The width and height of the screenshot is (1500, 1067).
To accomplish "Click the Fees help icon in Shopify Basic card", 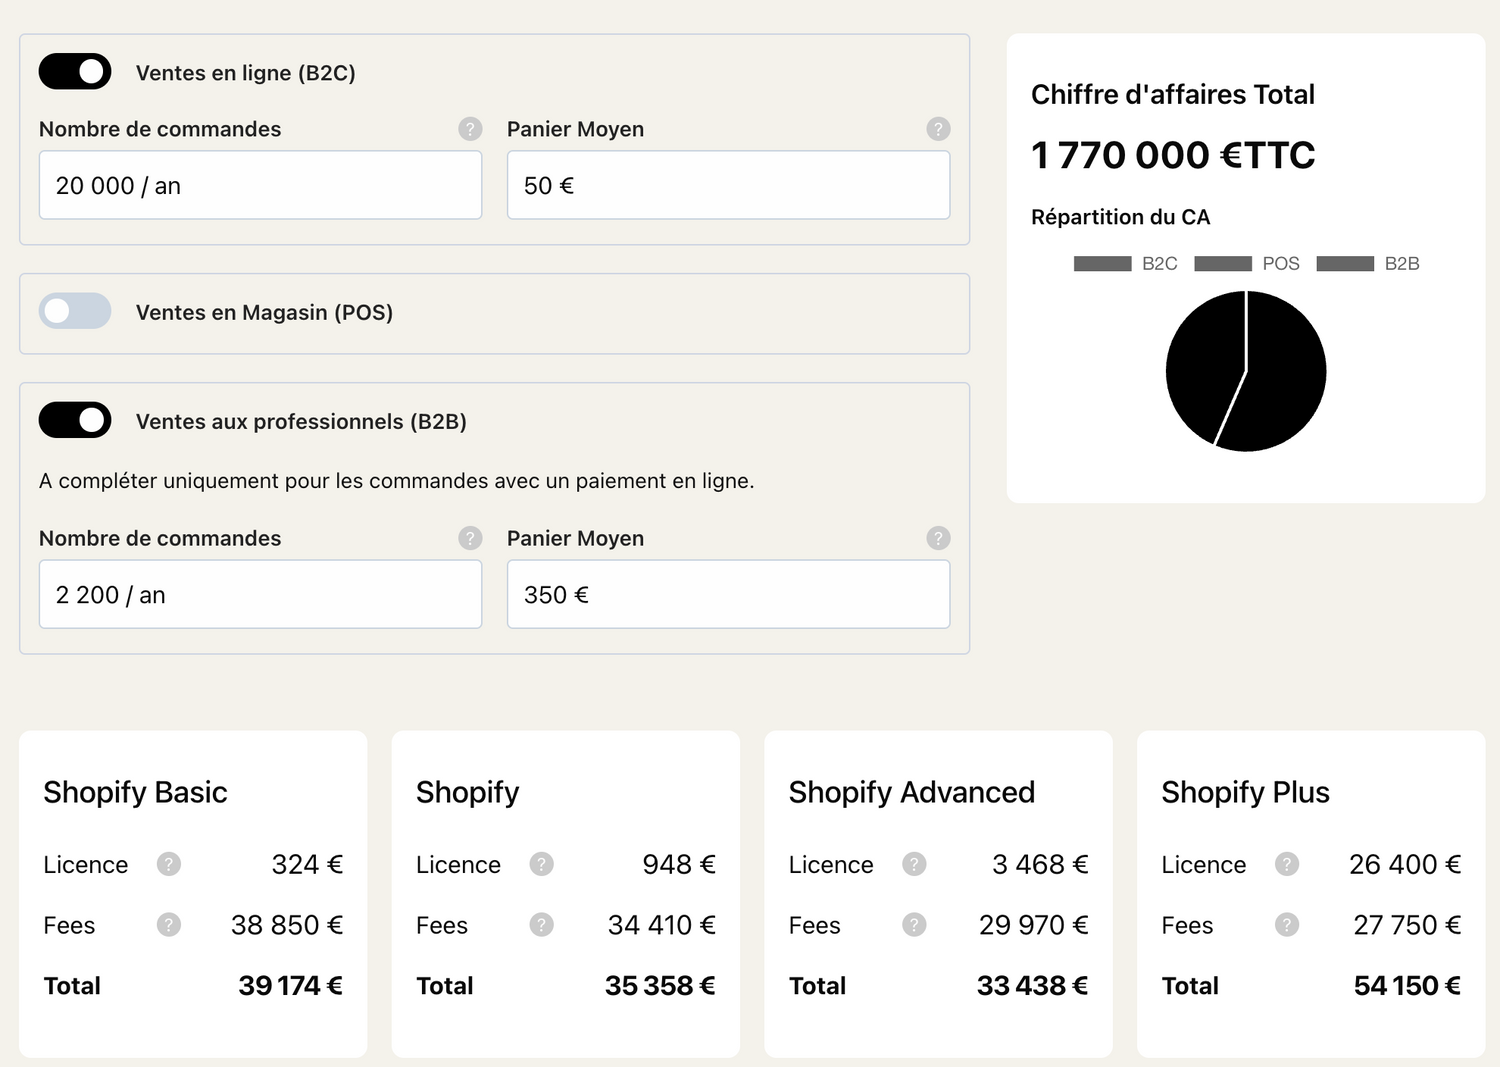I will (169, 925).
